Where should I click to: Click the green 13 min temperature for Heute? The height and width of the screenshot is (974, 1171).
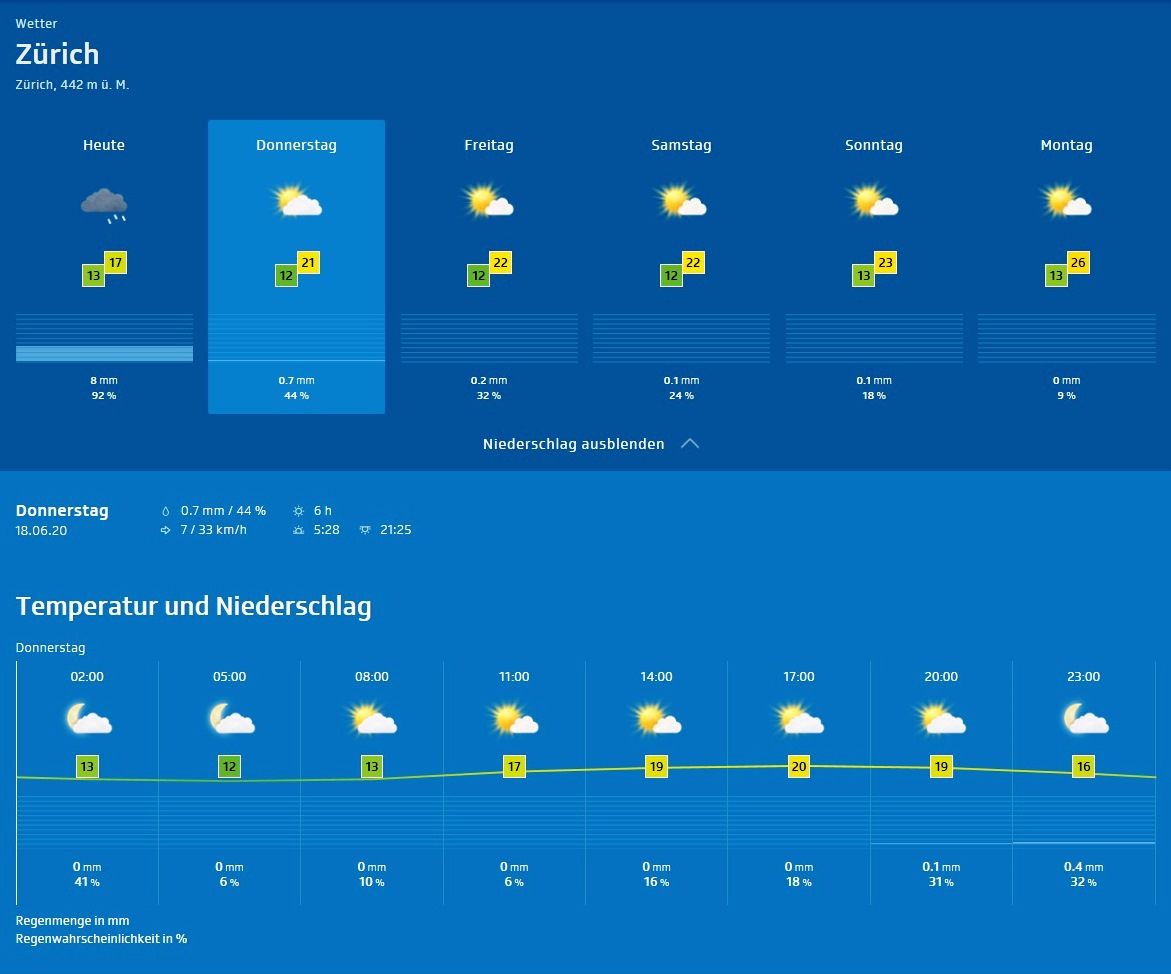coord(94,276)
